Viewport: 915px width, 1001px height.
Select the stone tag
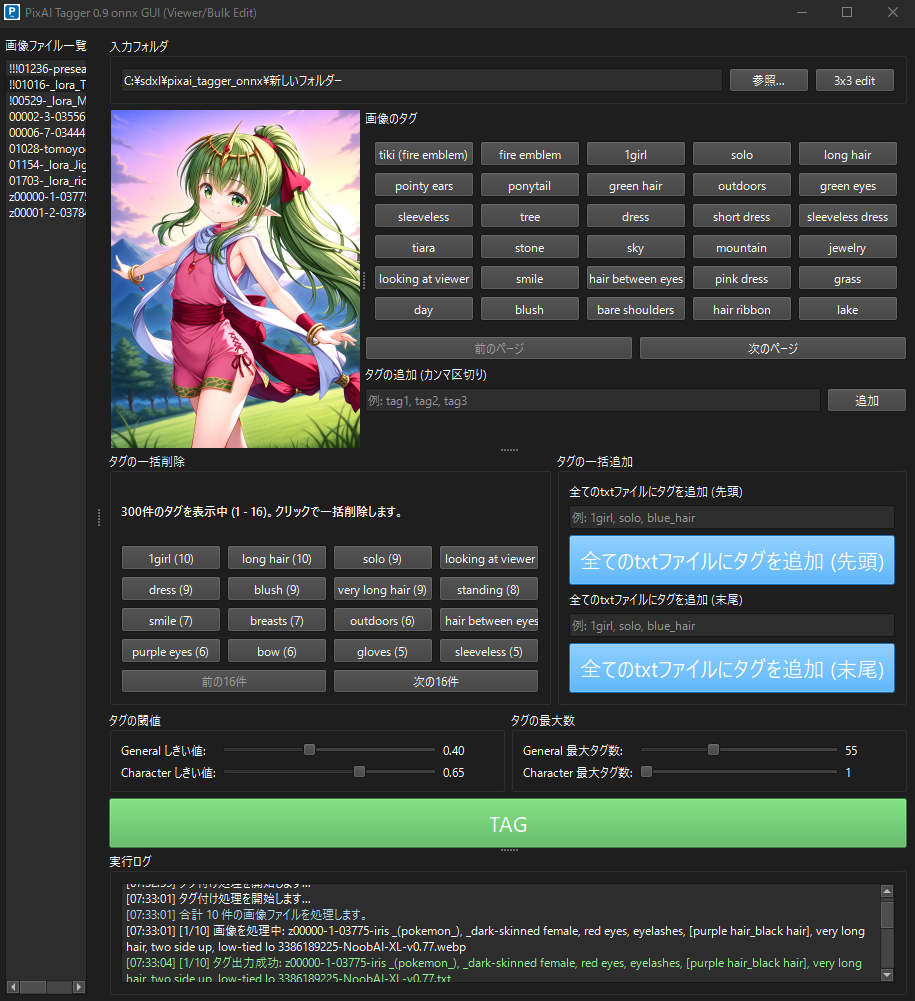click(x=530, y=248)
